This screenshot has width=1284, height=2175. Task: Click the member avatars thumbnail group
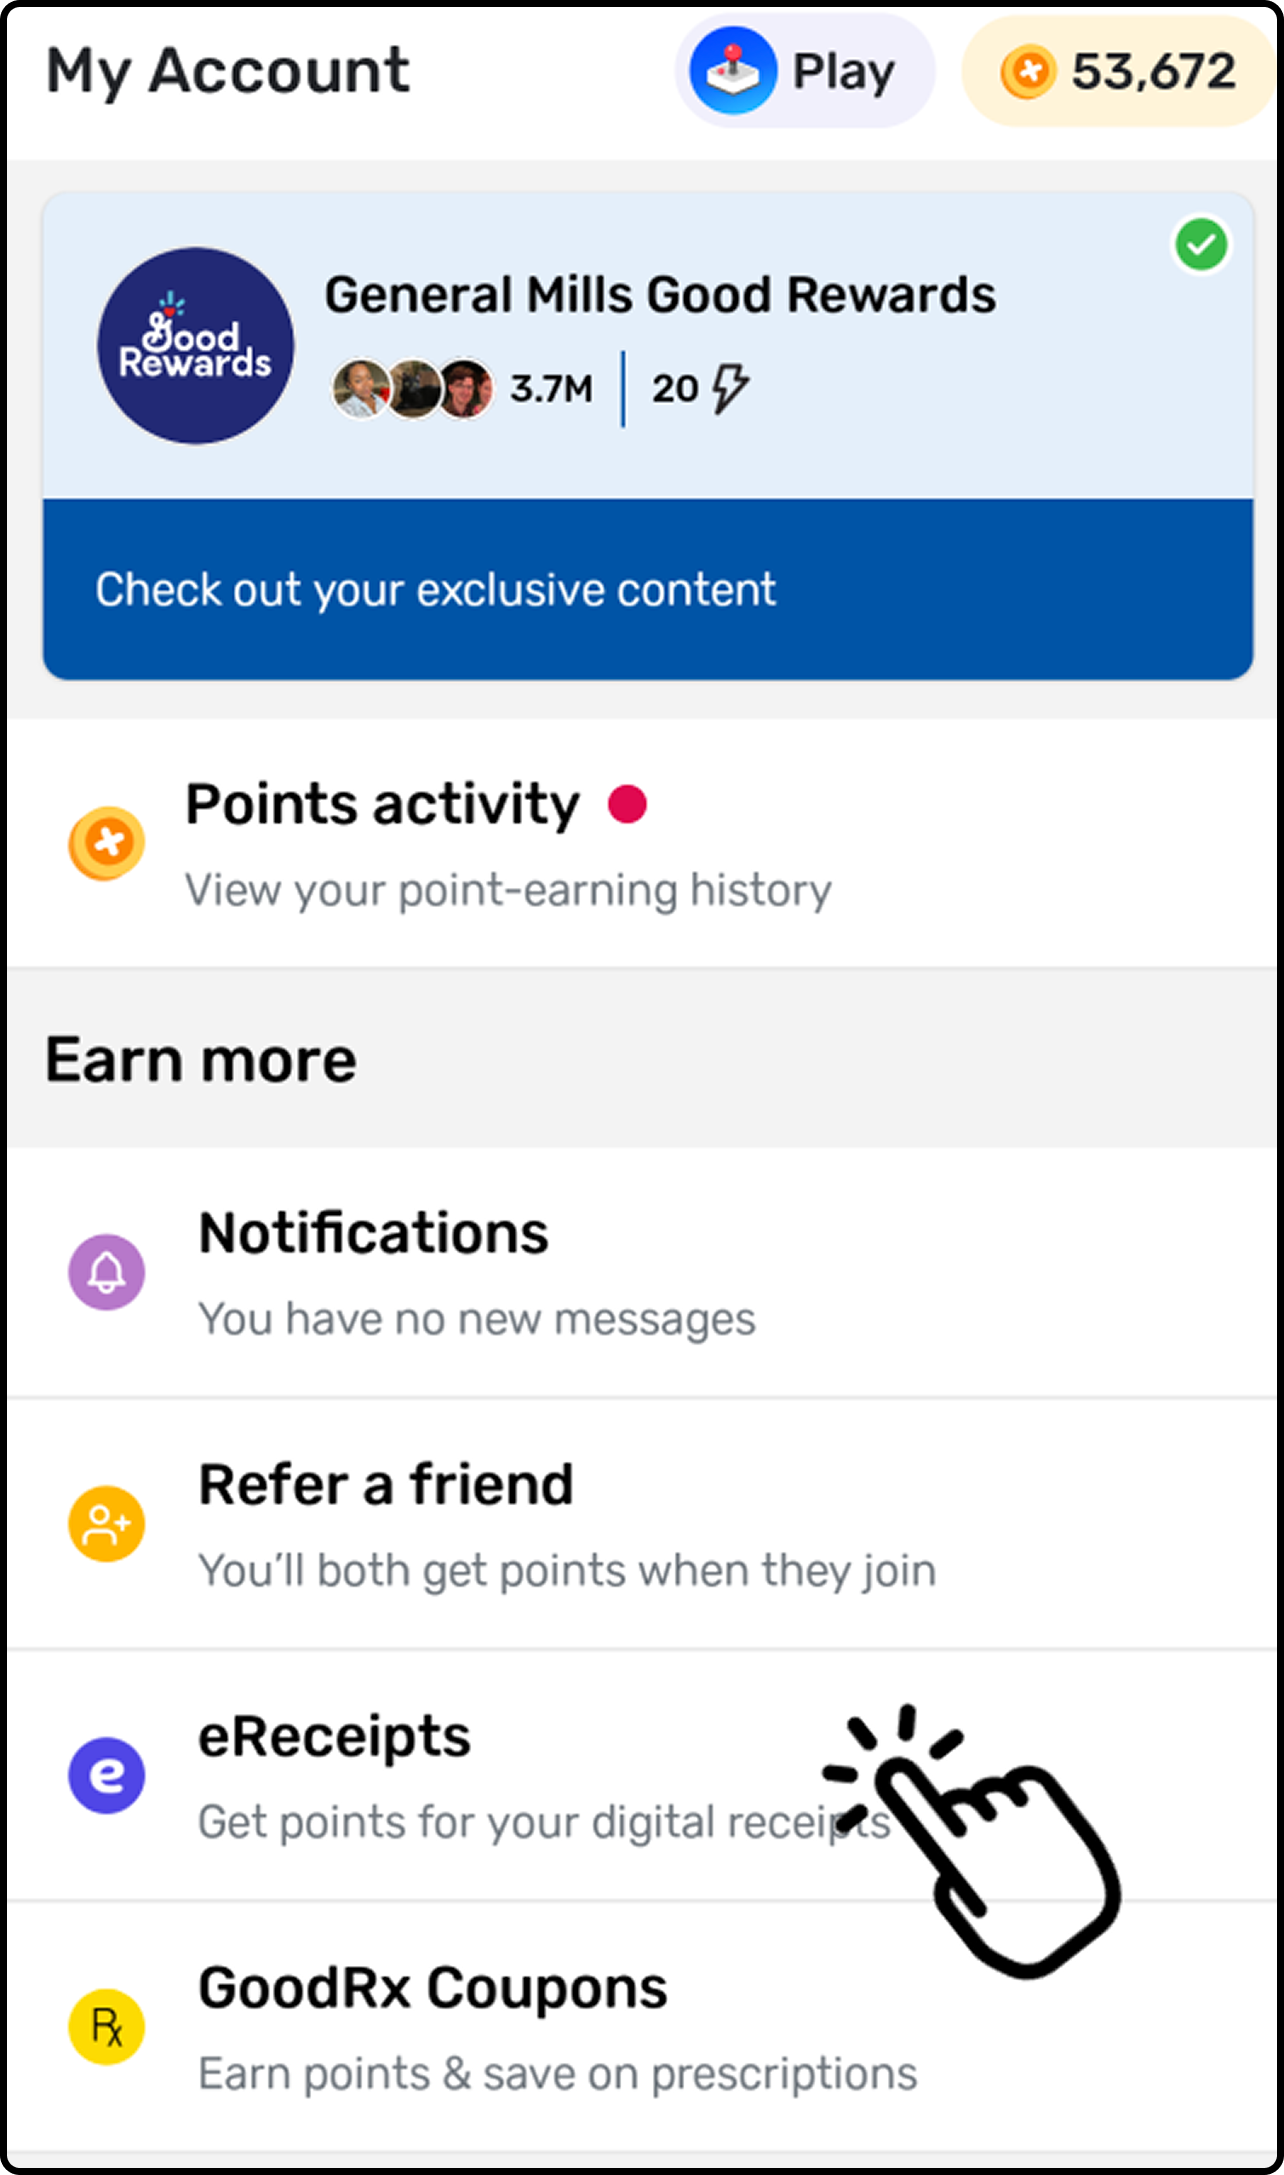tap(412, 389)
